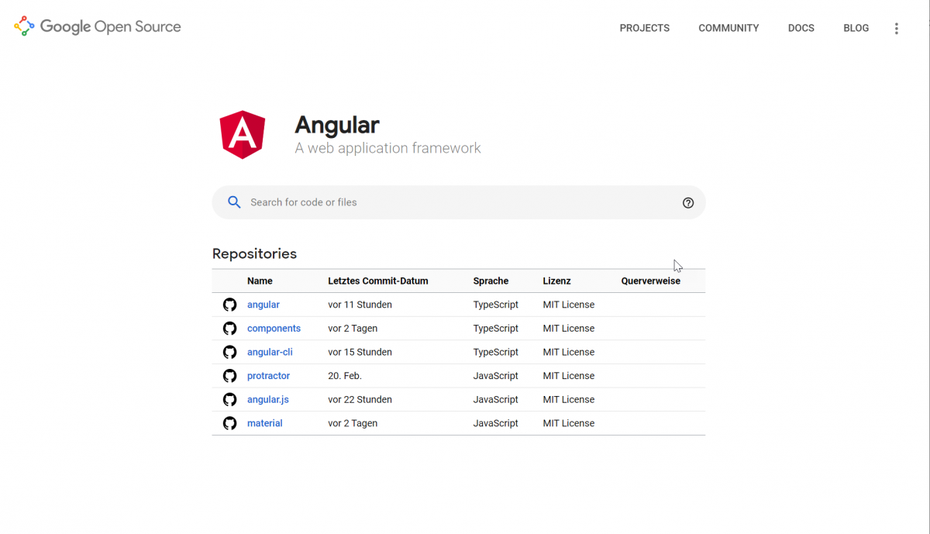Open the components repository link
This screenshot has width=930, height=534.
274,328
